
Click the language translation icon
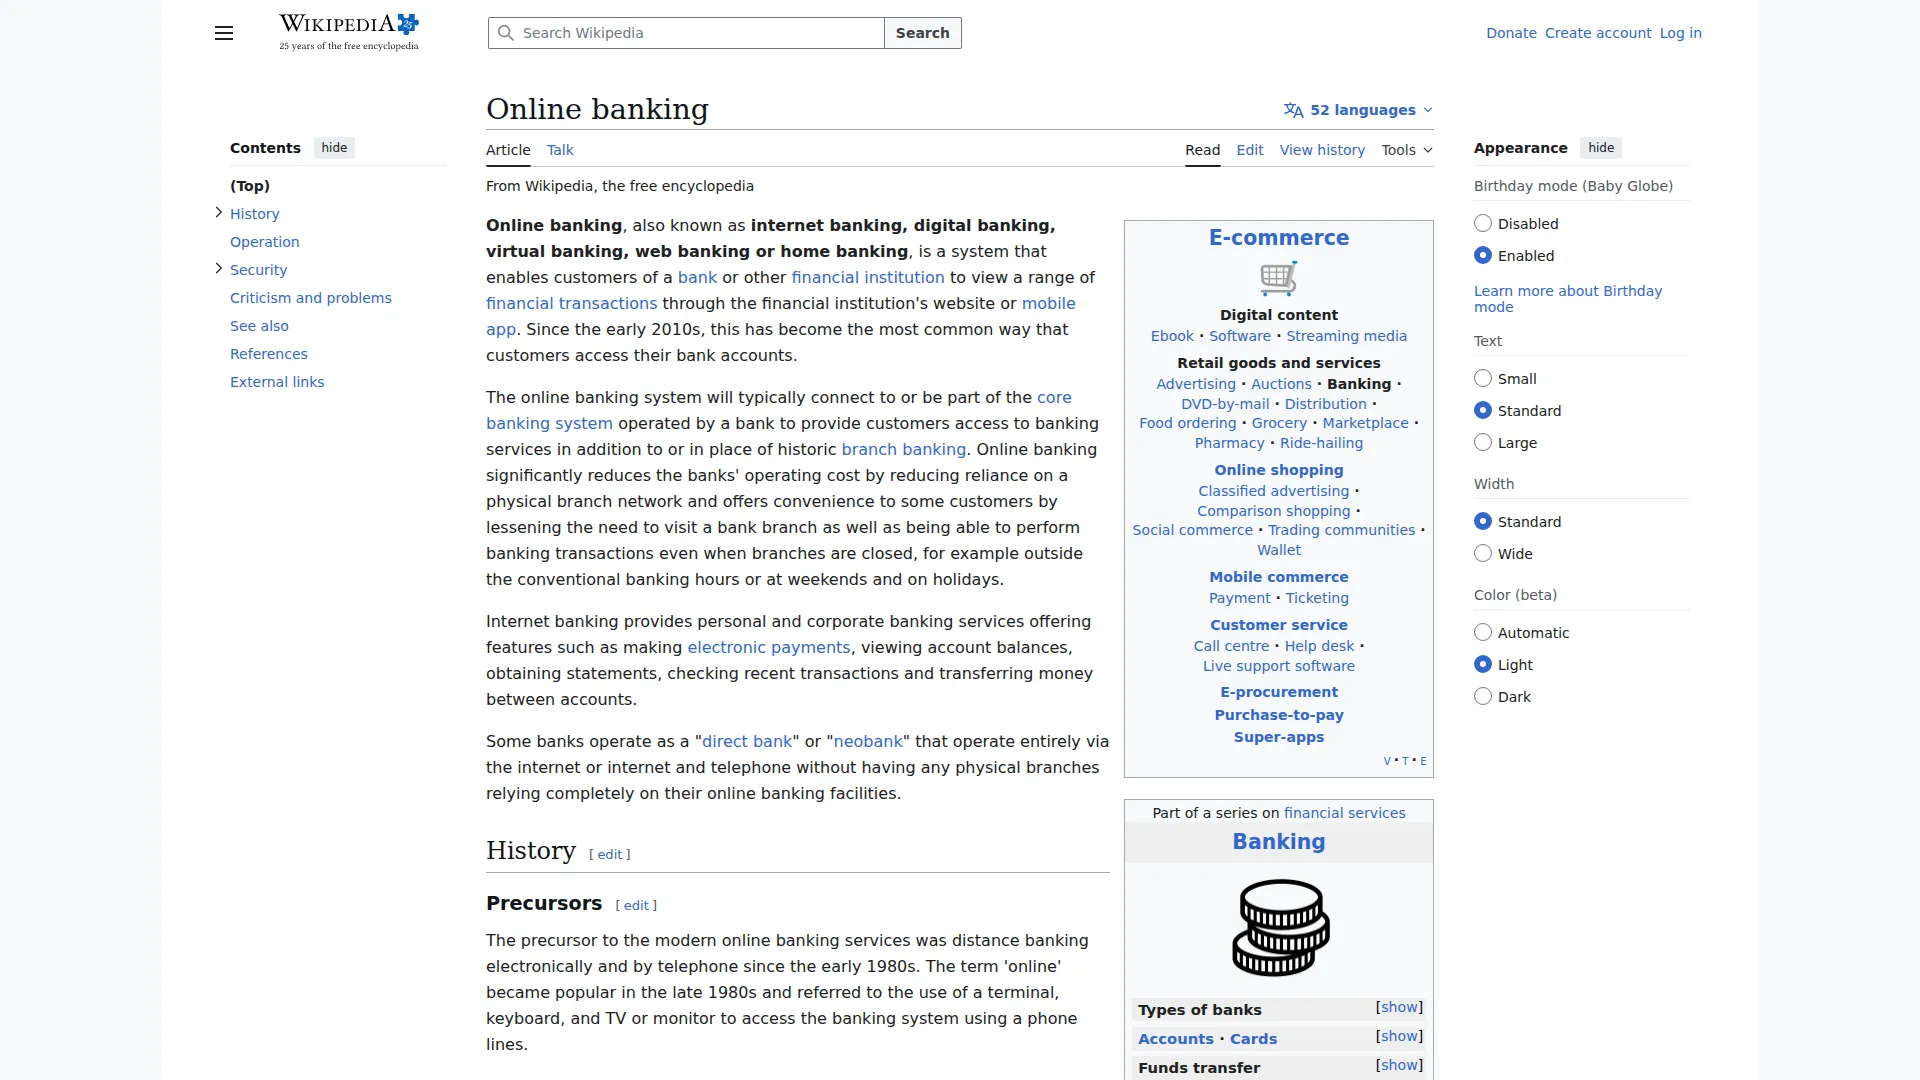click(1293, 110)
